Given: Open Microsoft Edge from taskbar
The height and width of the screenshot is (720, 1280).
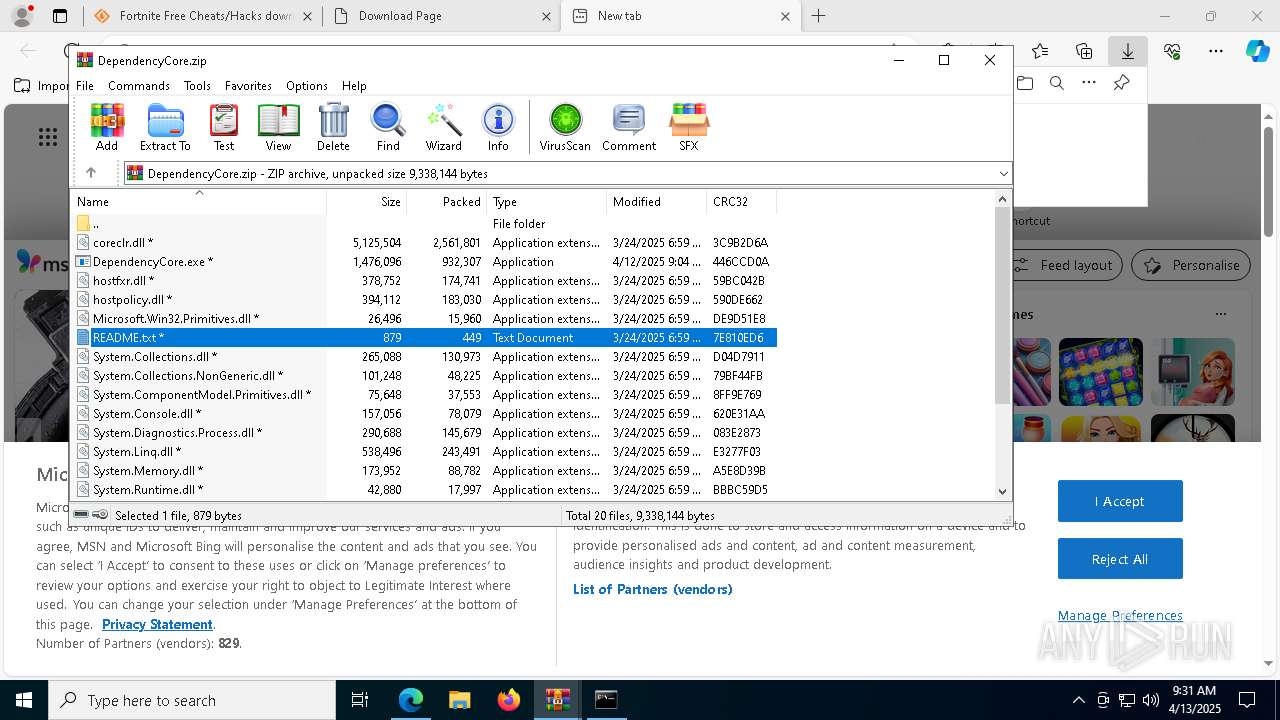Looking at the screenshot, I should [411, 700].
